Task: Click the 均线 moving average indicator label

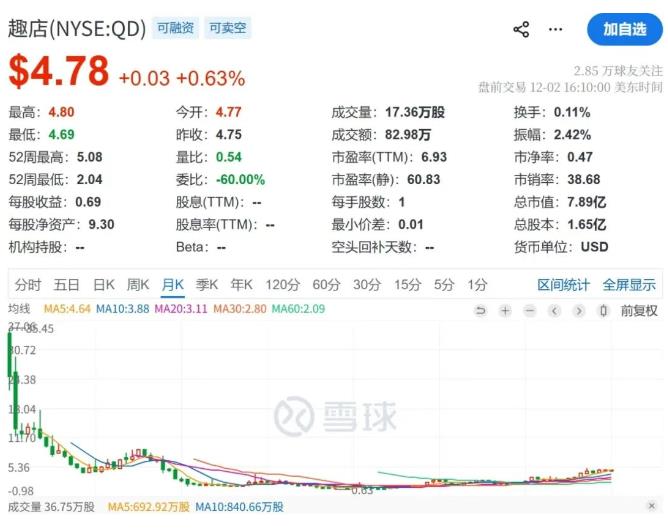Action: 20,309
